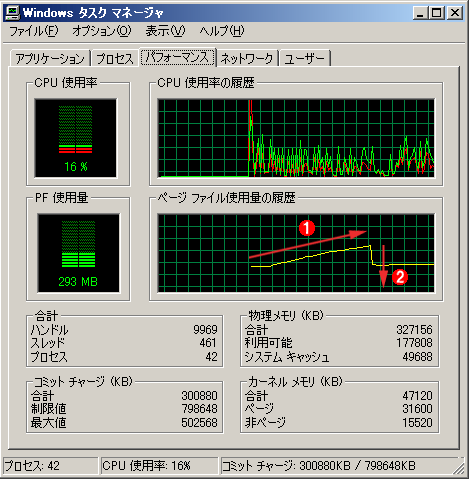Minimize the Task Manager window

(420, 13)
